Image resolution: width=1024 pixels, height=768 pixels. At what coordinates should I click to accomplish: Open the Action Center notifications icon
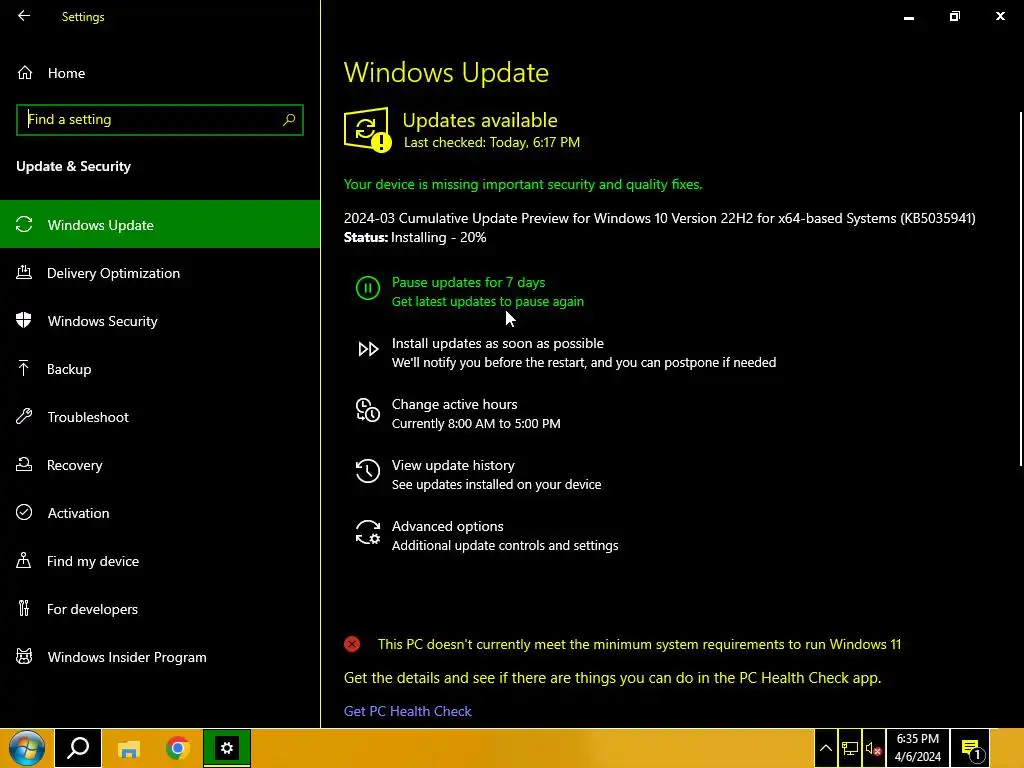972,748
